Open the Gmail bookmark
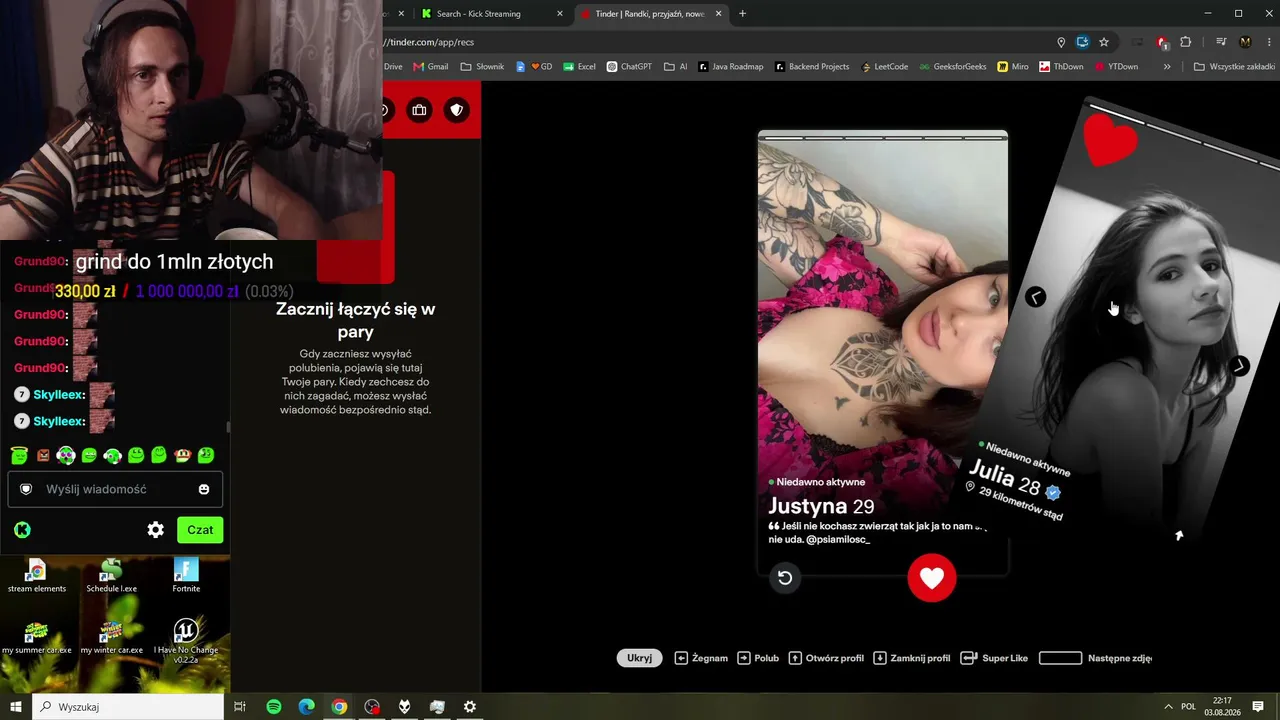 pyautogui.click(x=431, y=67)
